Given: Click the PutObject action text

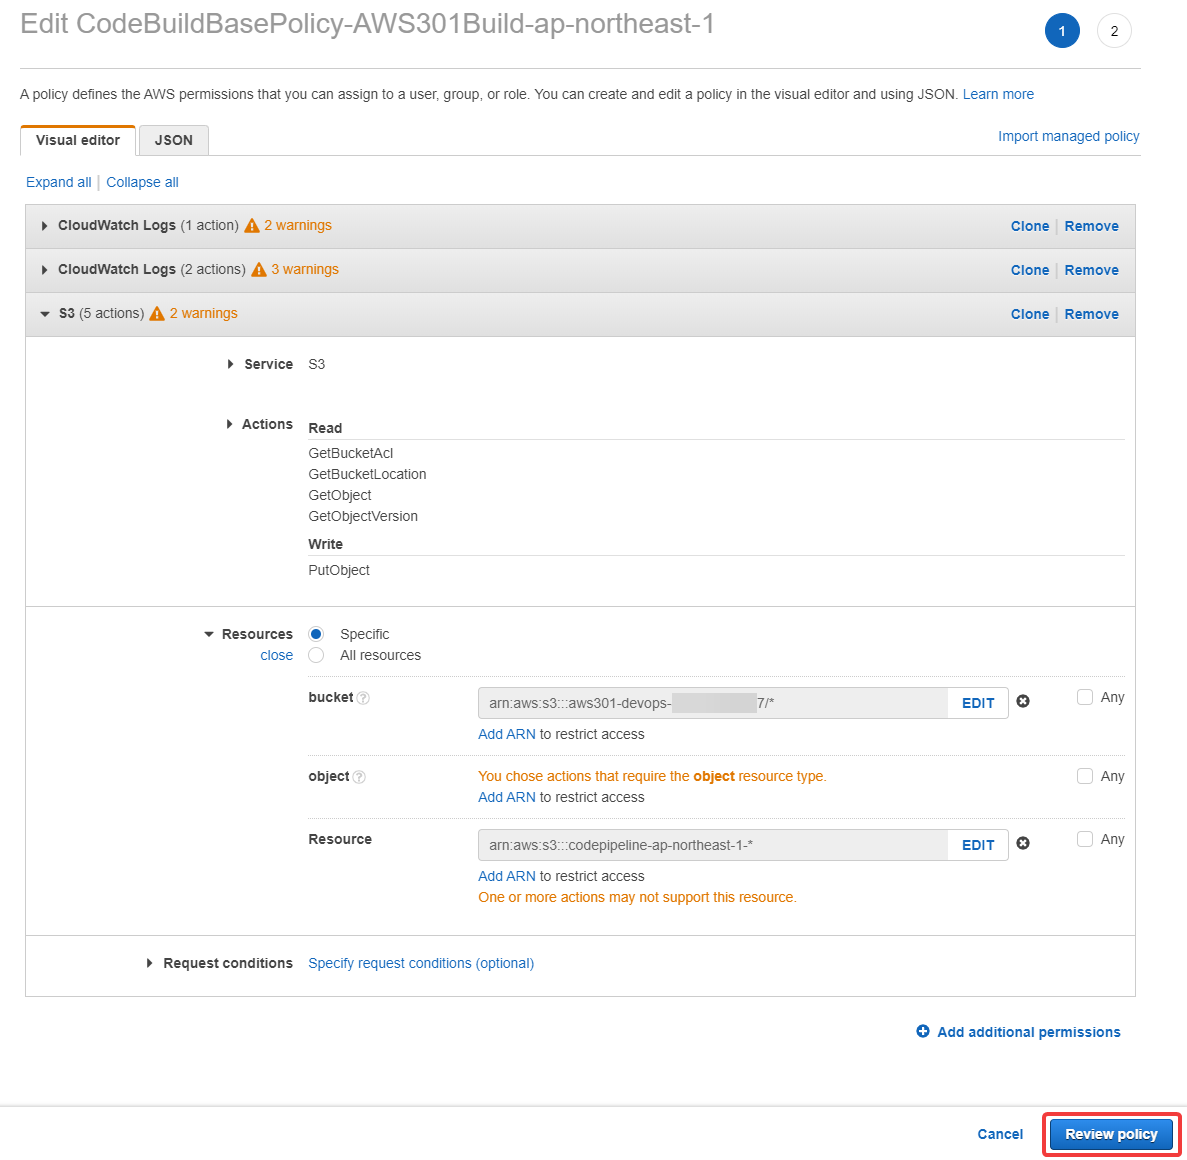Looking at the screenshot, I should point(338,571).
